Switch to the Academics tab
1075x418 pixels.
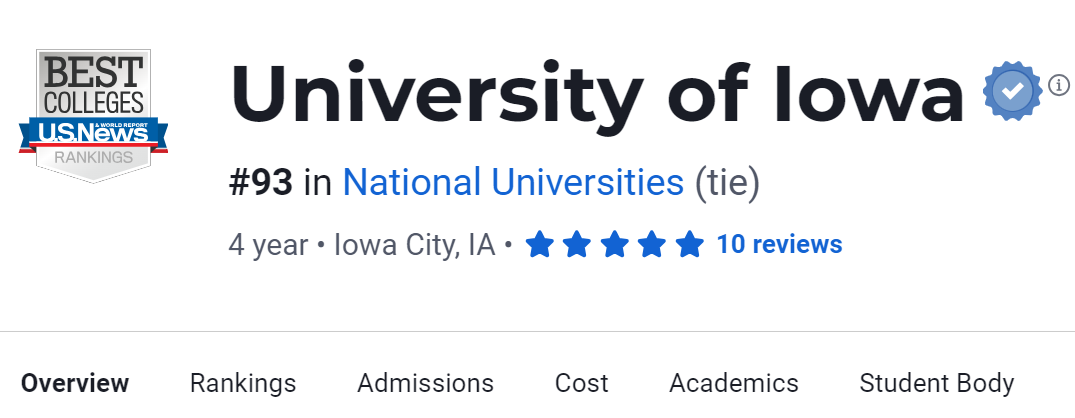tap(733, 383)
